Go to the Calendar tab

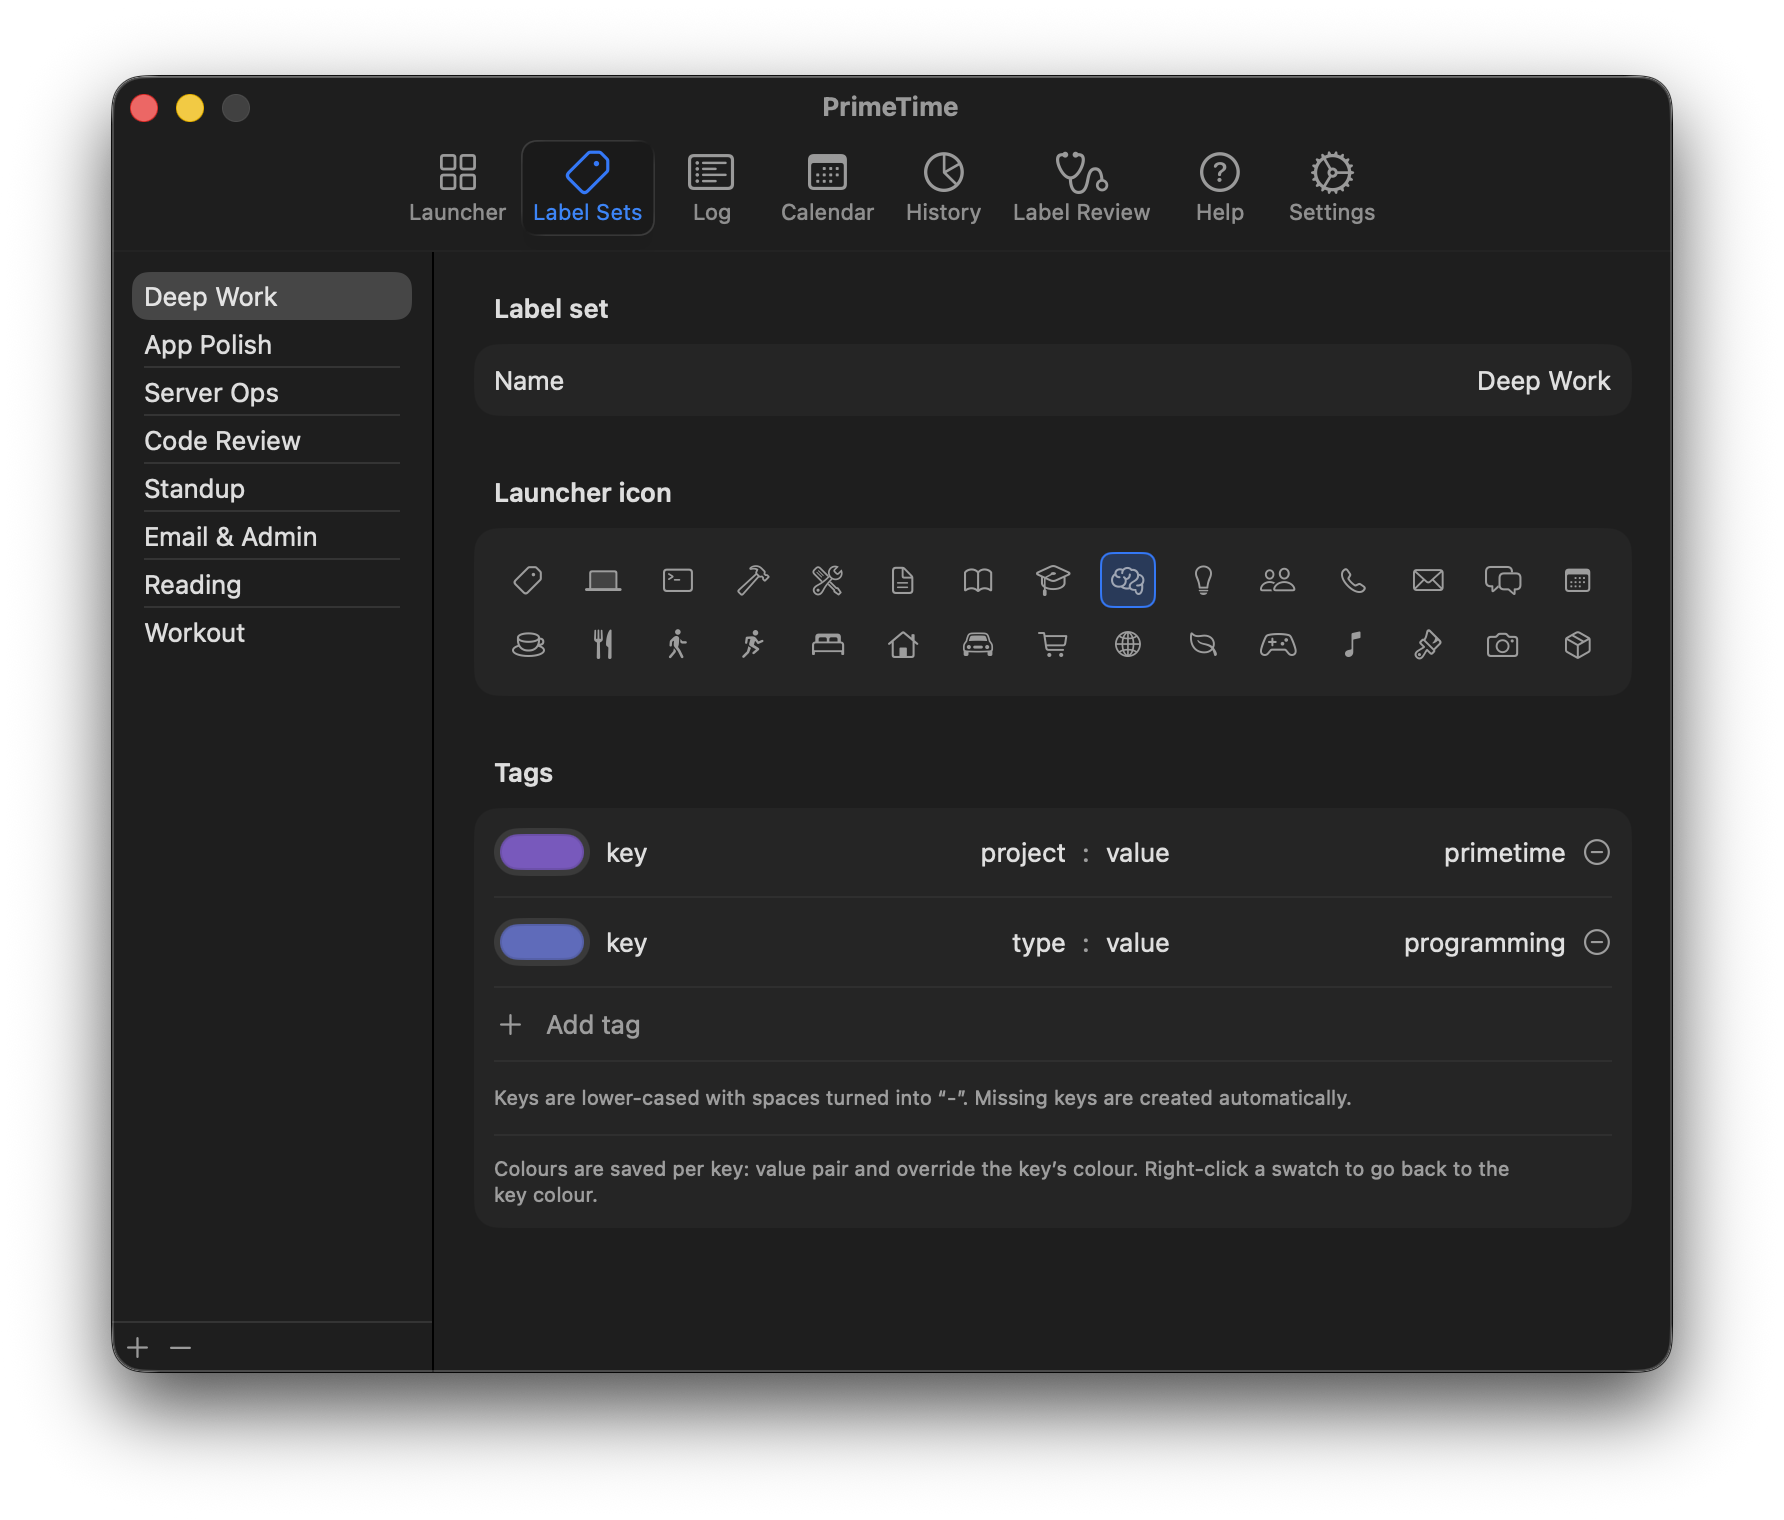click(x=827, y=188)
